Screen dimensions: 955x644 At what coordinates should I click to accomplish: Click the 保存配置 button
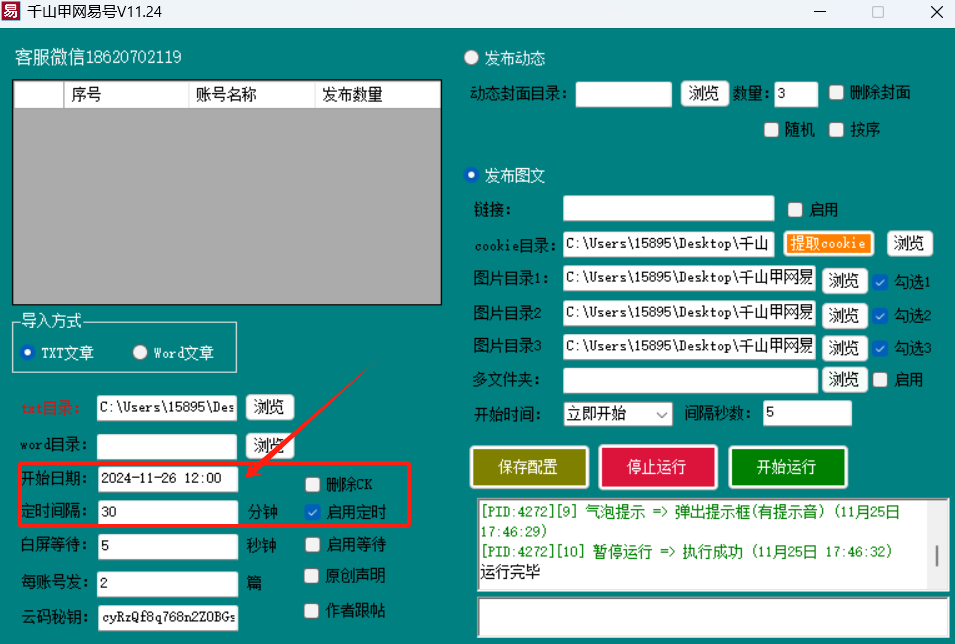point(529,467)
